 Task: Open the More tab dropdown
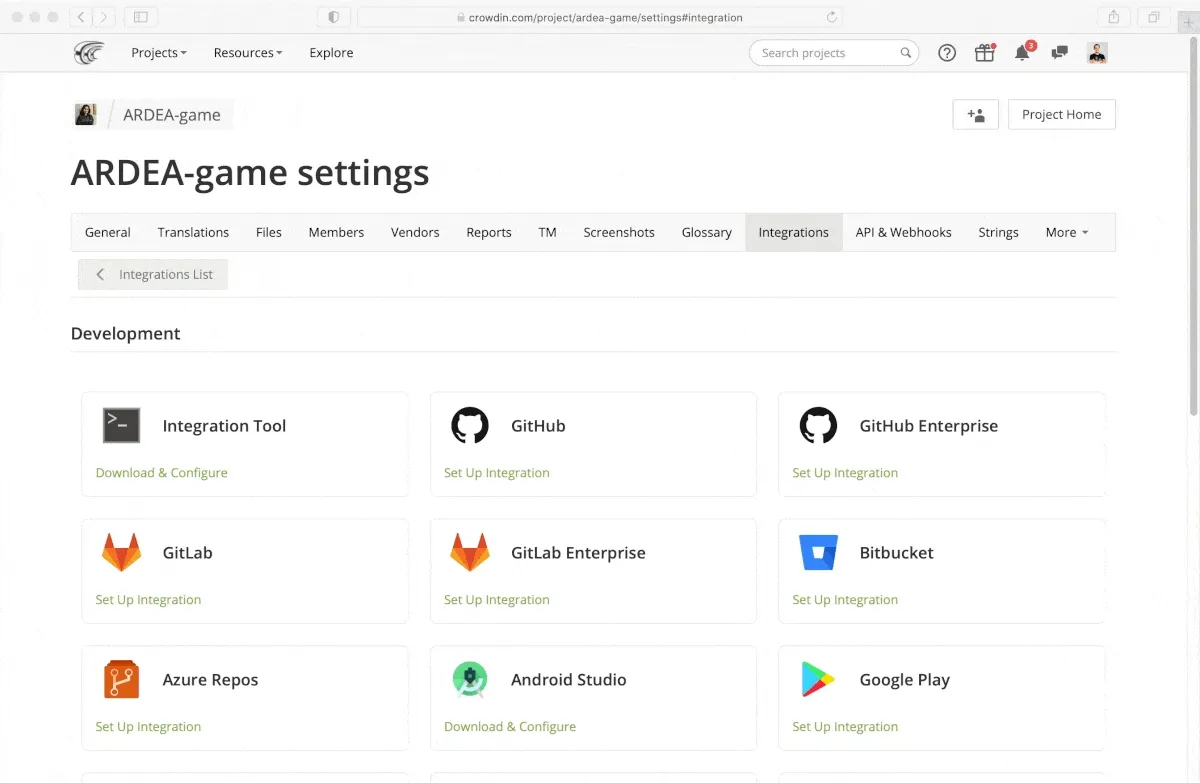[x=1066, y=232]
